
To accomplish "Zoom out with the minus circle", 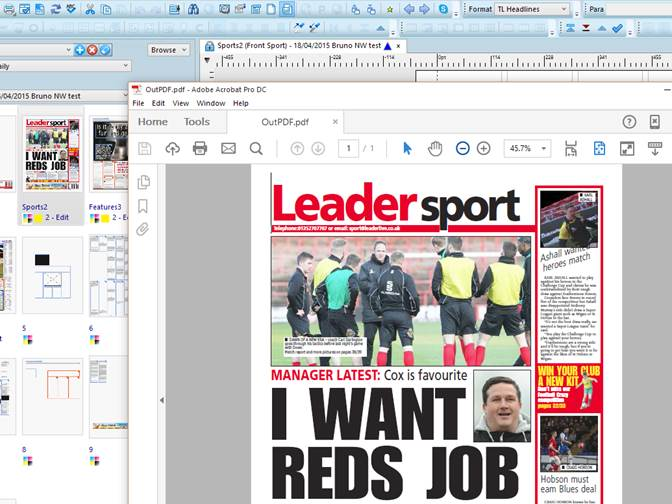I will (462, 149).
